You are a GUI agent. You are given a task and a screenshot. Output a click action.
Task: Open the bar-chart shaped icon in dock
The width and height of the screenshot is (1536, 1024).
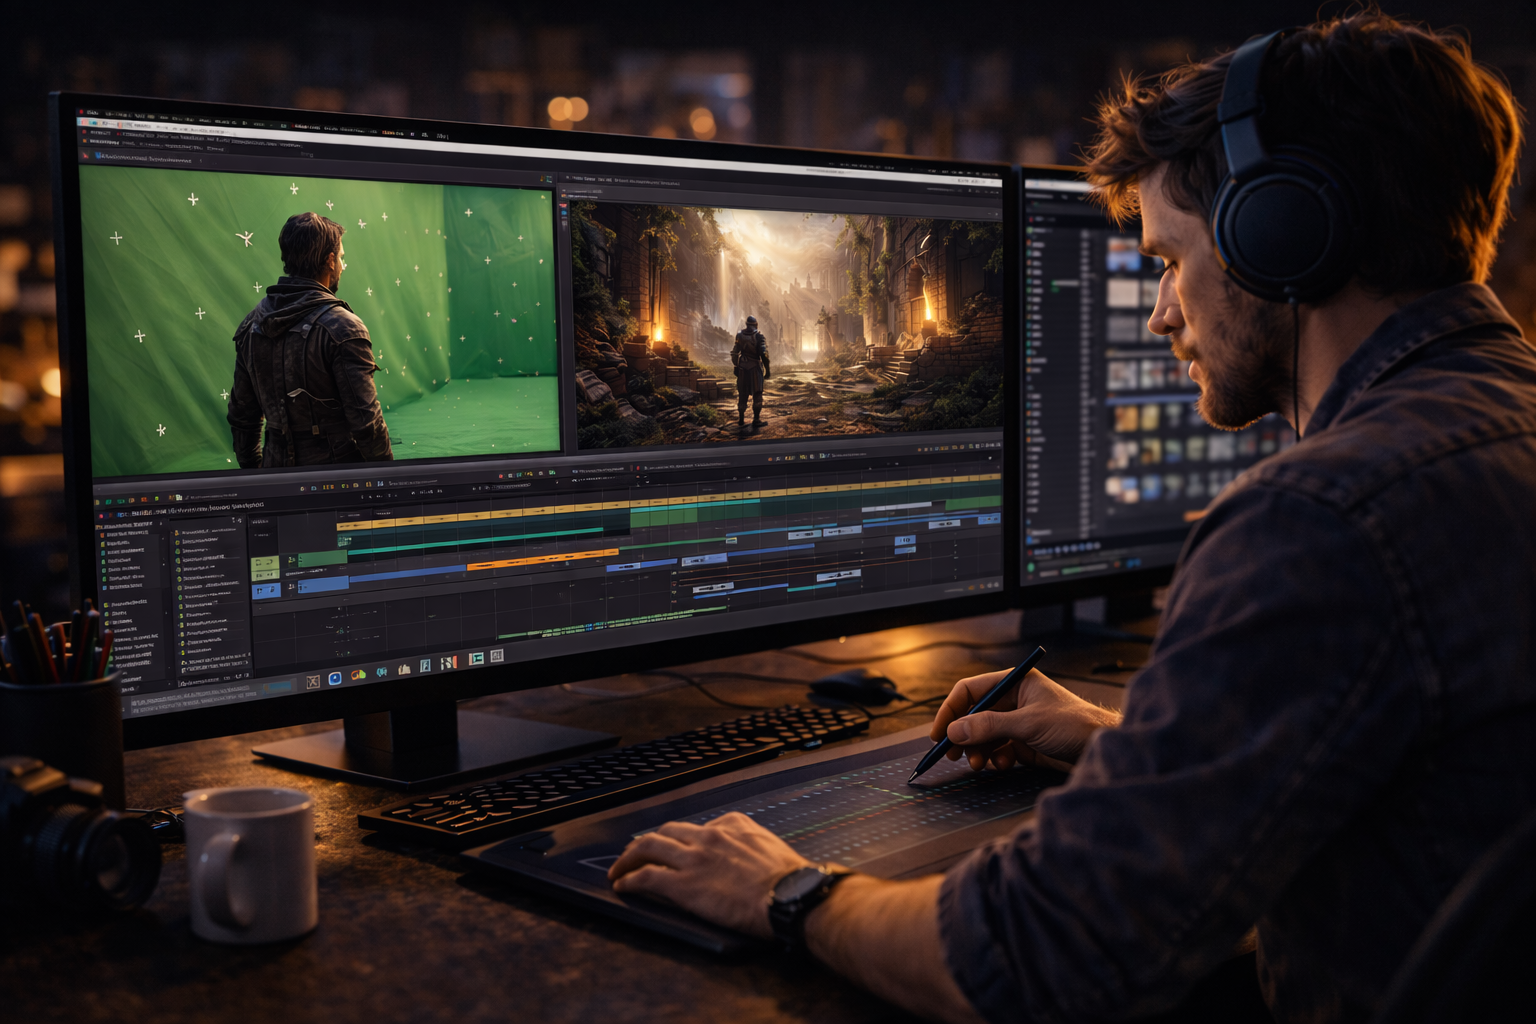pyautogui.click(x=404, y=669)
